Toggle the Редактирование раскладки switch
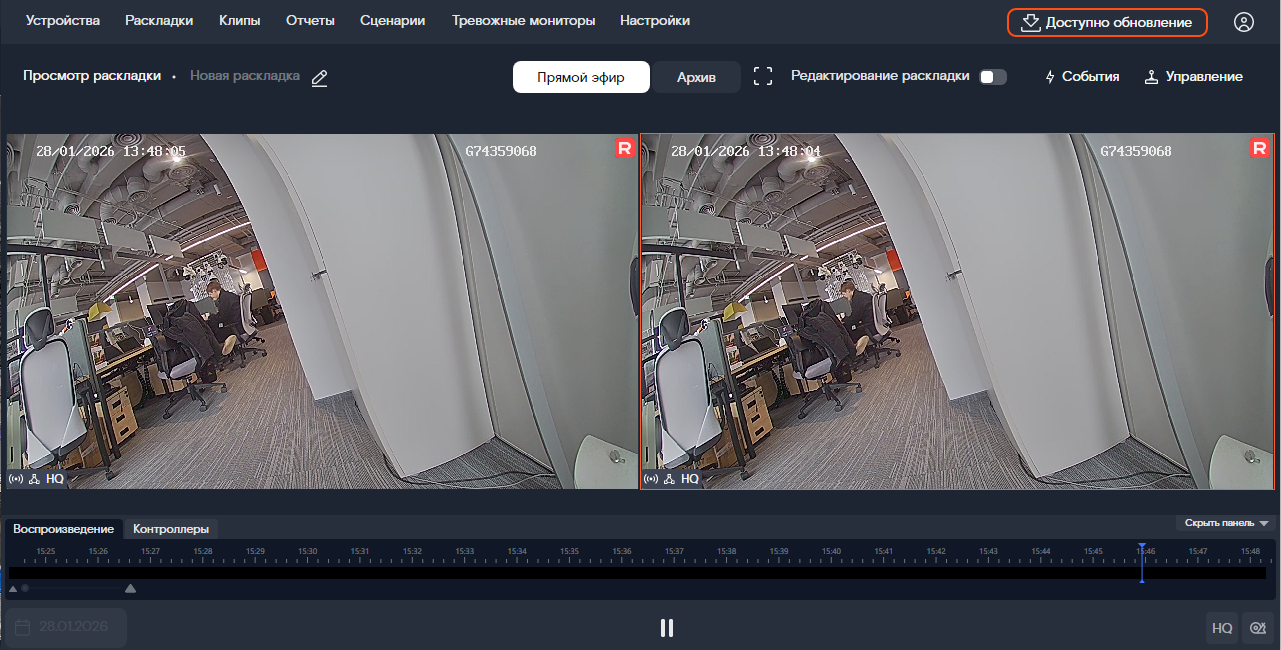 tap(992, 77)
